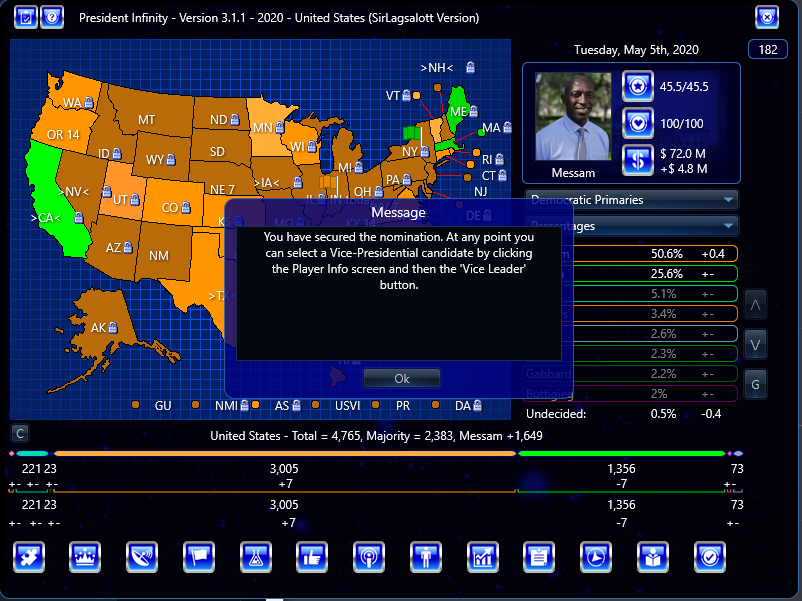Click the dollar funds icon beside $ 72.0 M

[x=637, y=160]
